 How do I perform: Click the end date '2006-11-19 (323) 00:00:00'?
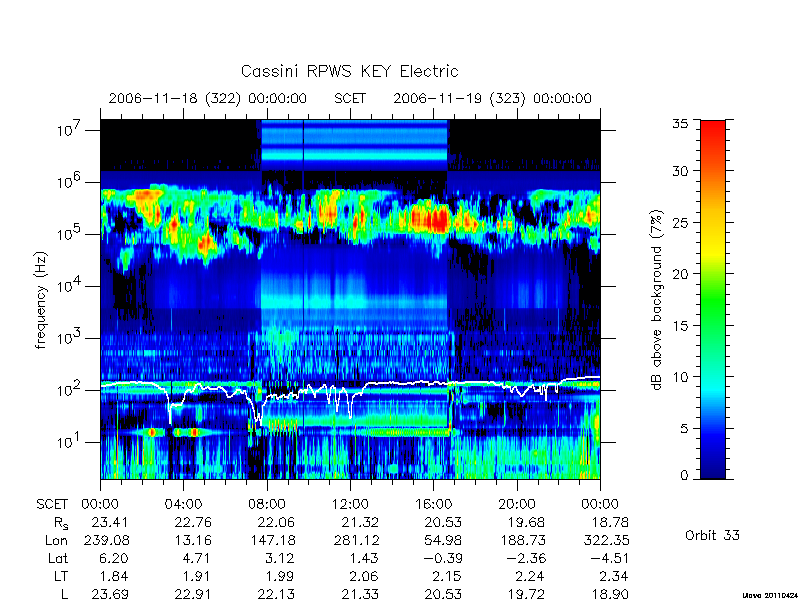coord(492,98)
